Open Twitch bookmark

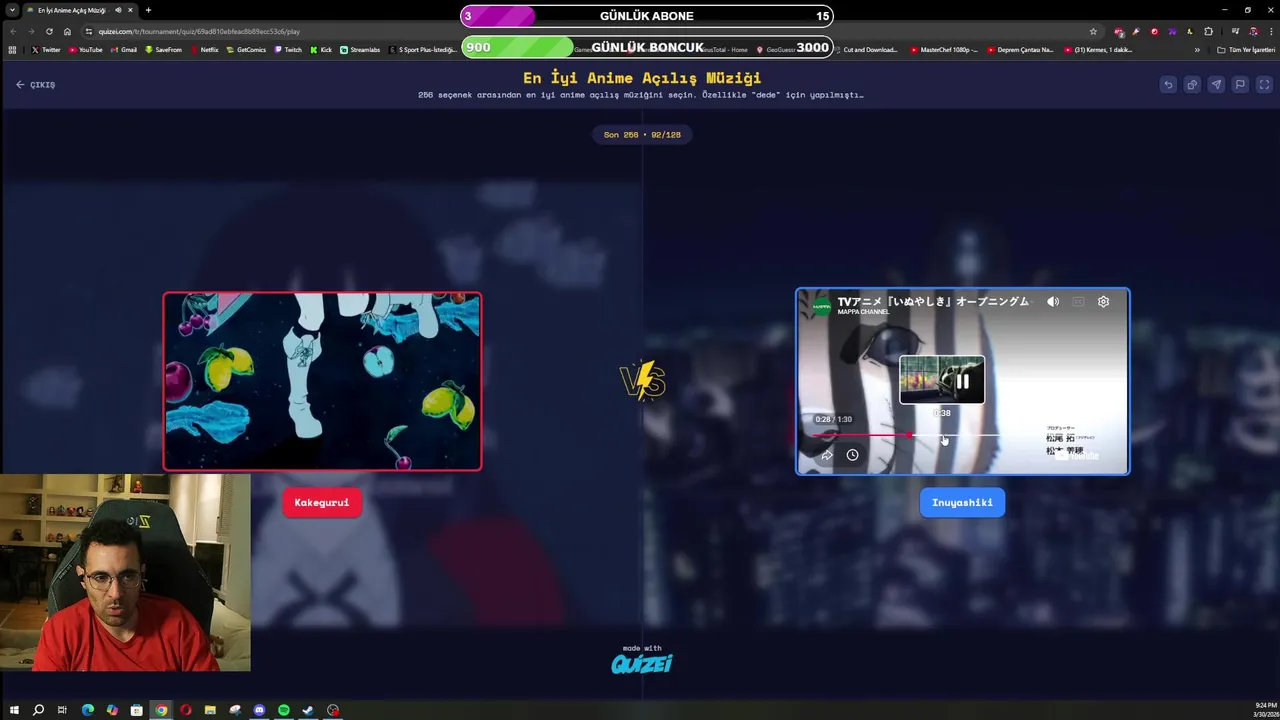pos(288,49)
